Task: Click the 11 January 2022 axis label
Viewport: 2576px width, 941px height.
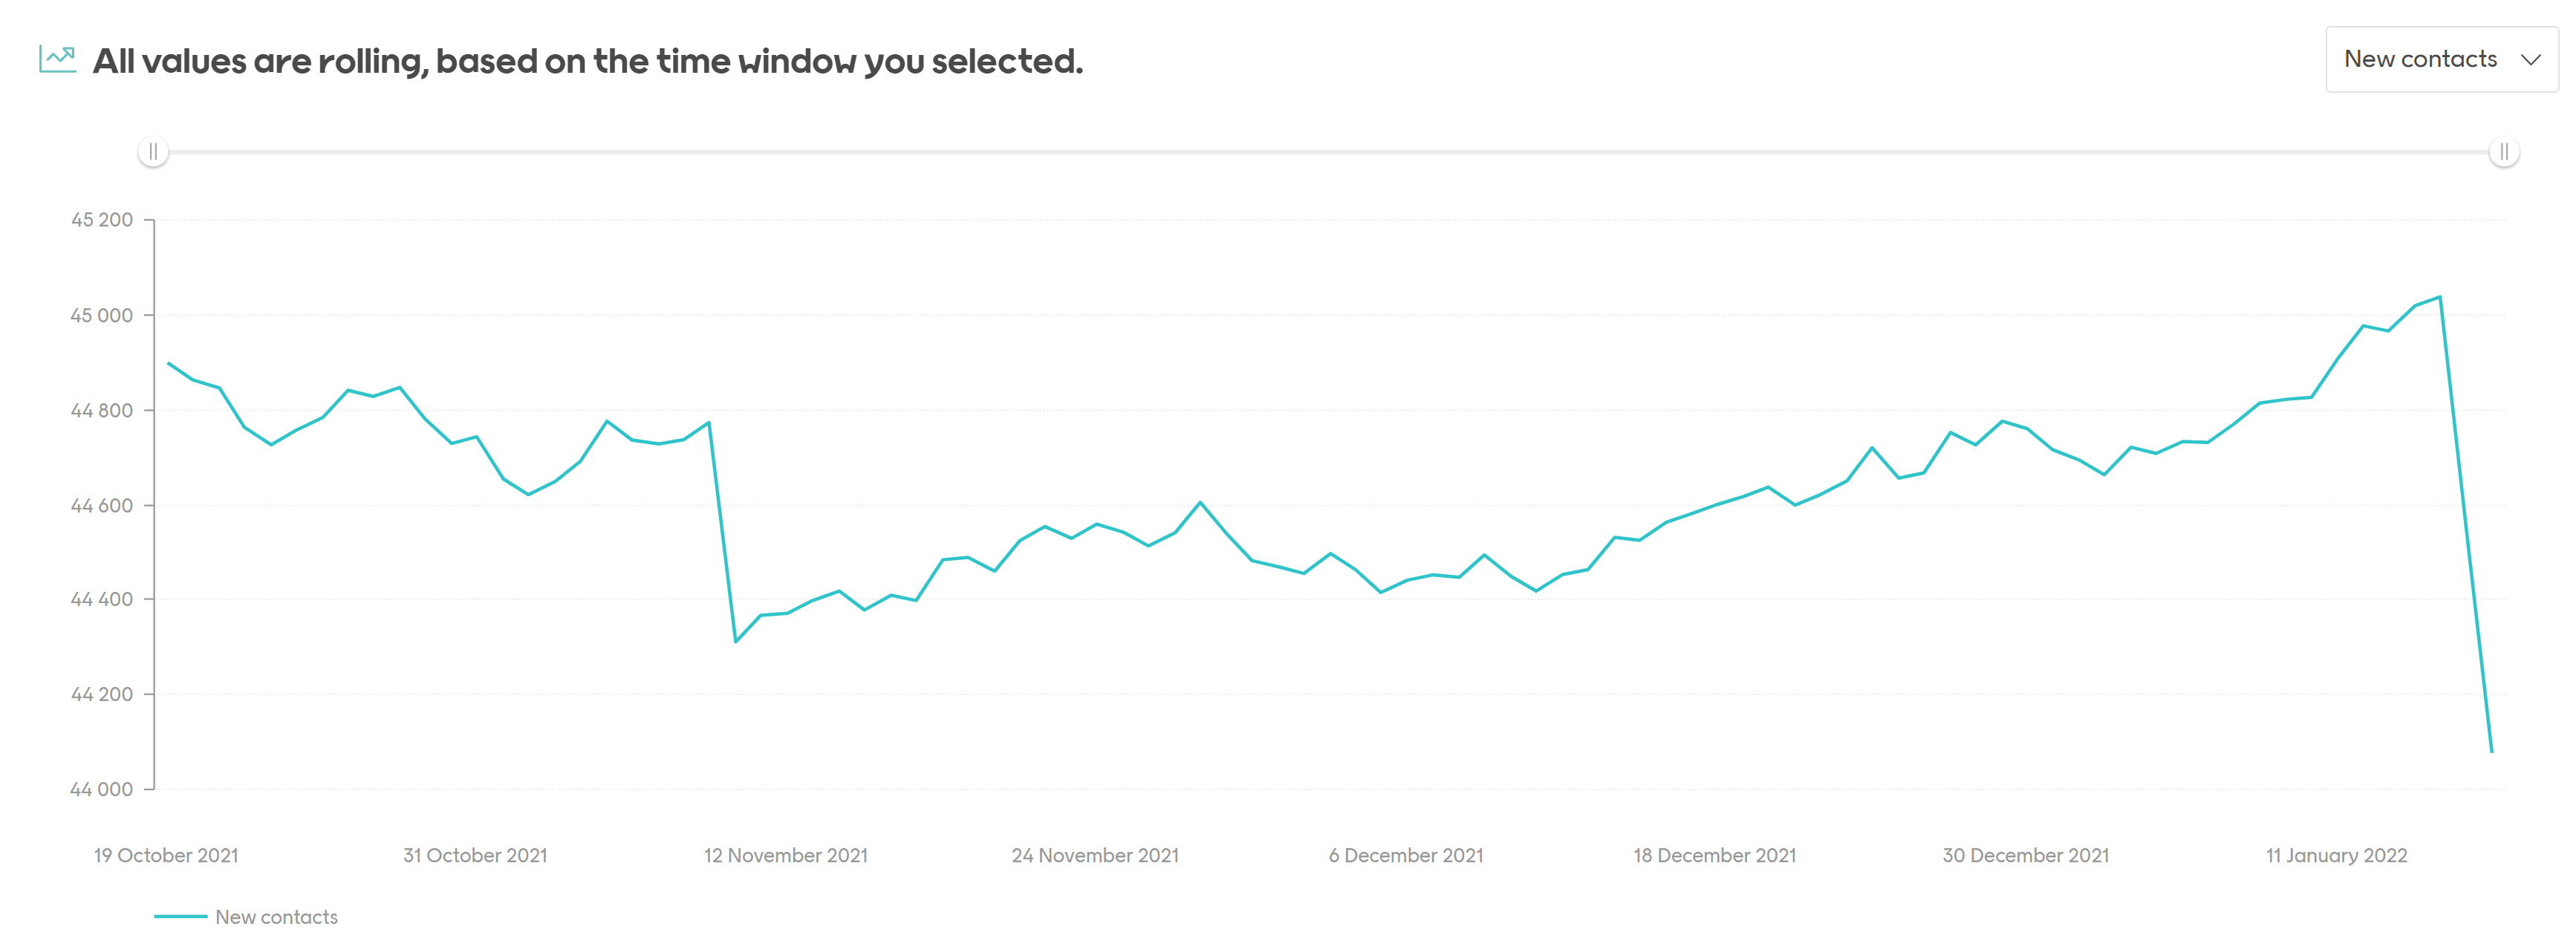Action: (2335, 855)
